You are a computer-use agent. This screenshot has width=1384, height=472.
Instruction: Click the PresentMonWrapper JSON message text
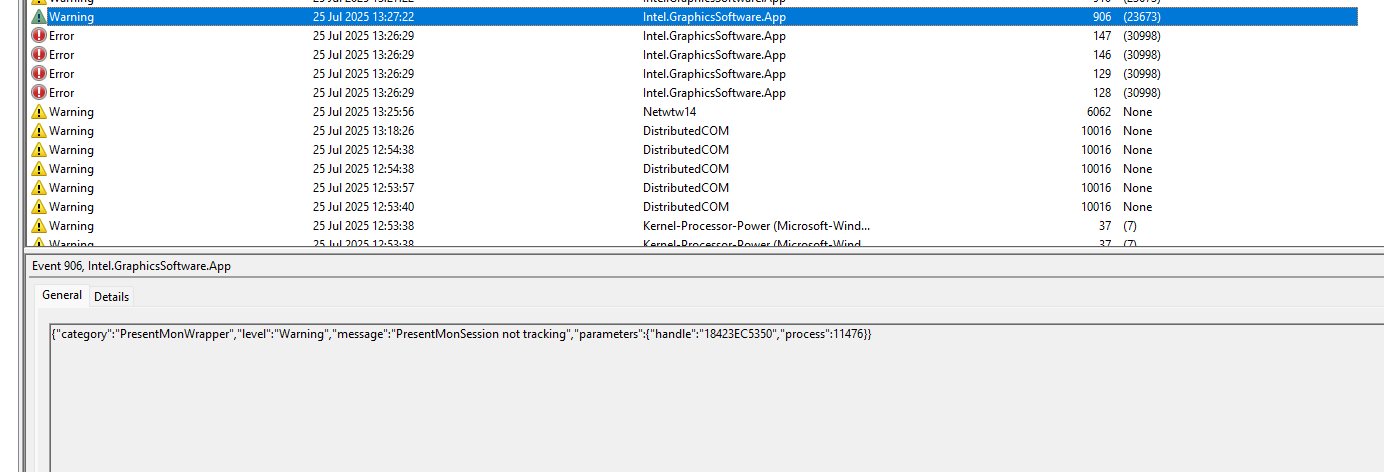(x=461, y=333)
